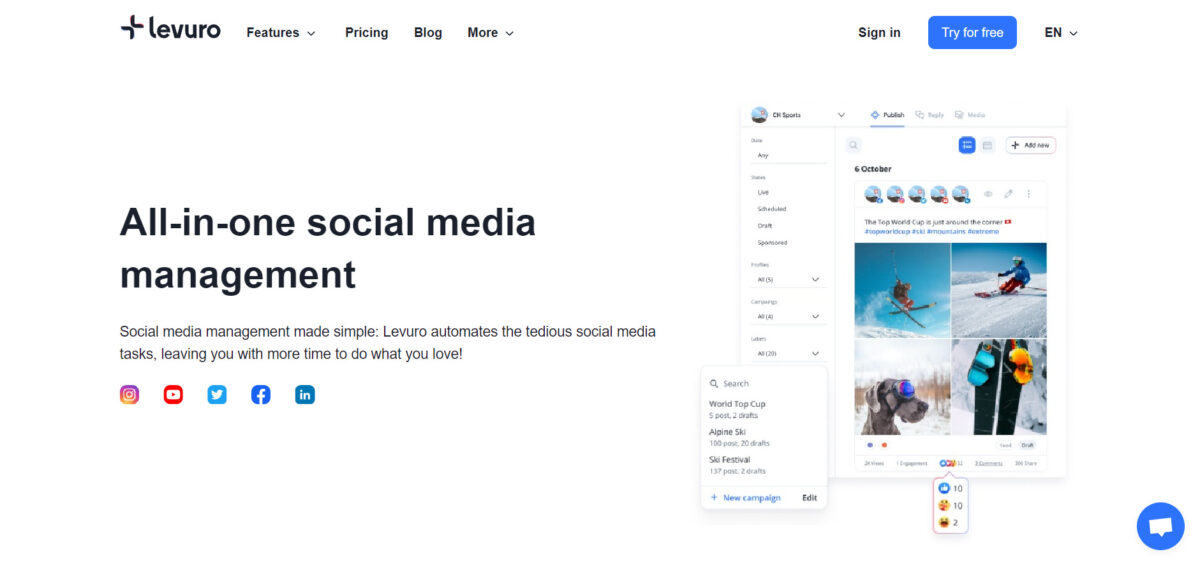Click the orange label dot under the post
This screenshot has width=1200, height=561.
click(884, 445)
